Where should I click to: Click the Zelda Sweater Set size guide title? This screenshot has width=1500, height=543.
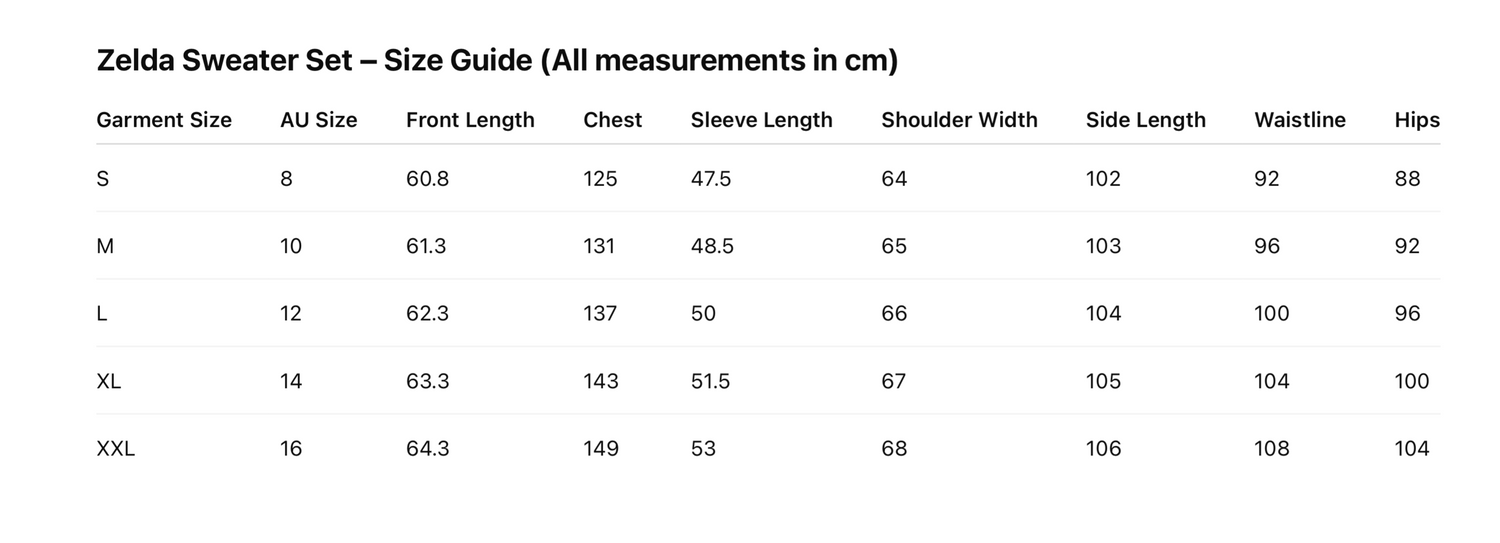(497, 61)
